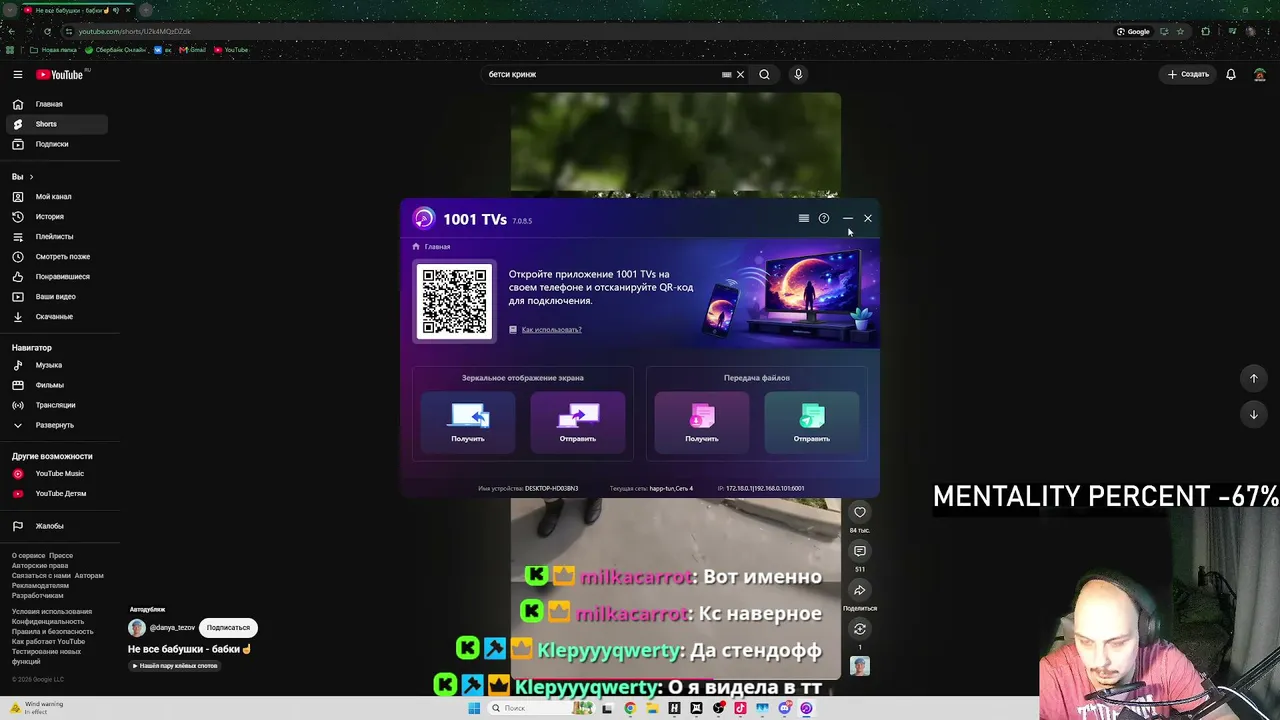1280x720 pixels.
Task: Click the file transfer Отправить button
Action: point(812,422)
